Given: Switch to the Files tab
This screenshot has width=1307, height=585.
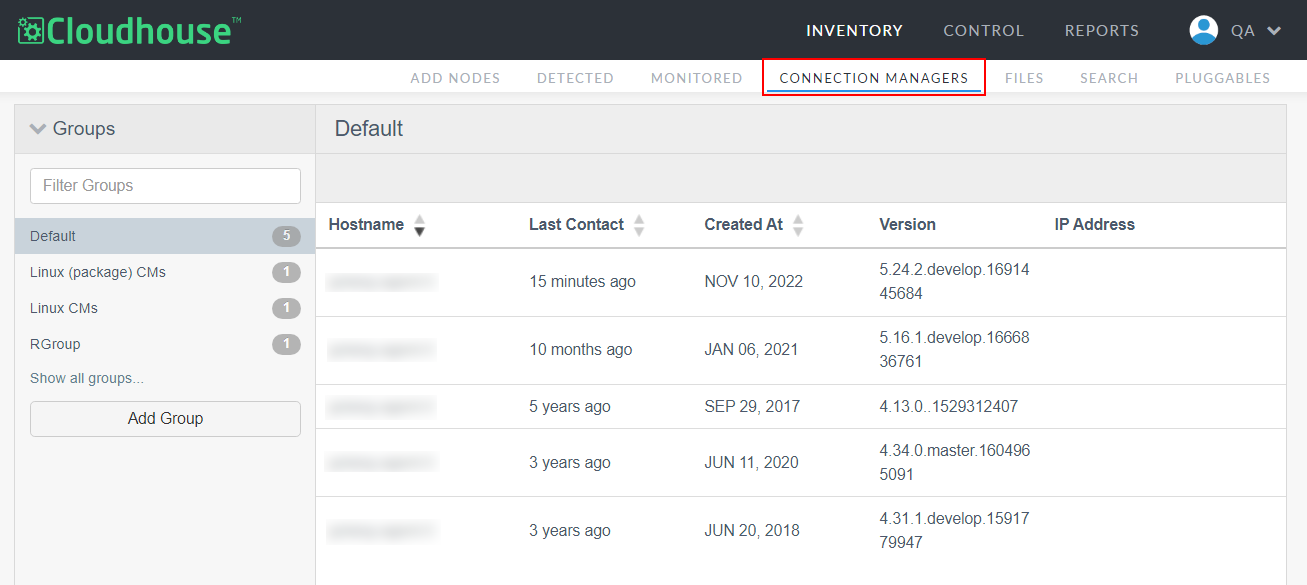Looking at the screenshot, I should pyautogui.click(x=1024, y=78).
